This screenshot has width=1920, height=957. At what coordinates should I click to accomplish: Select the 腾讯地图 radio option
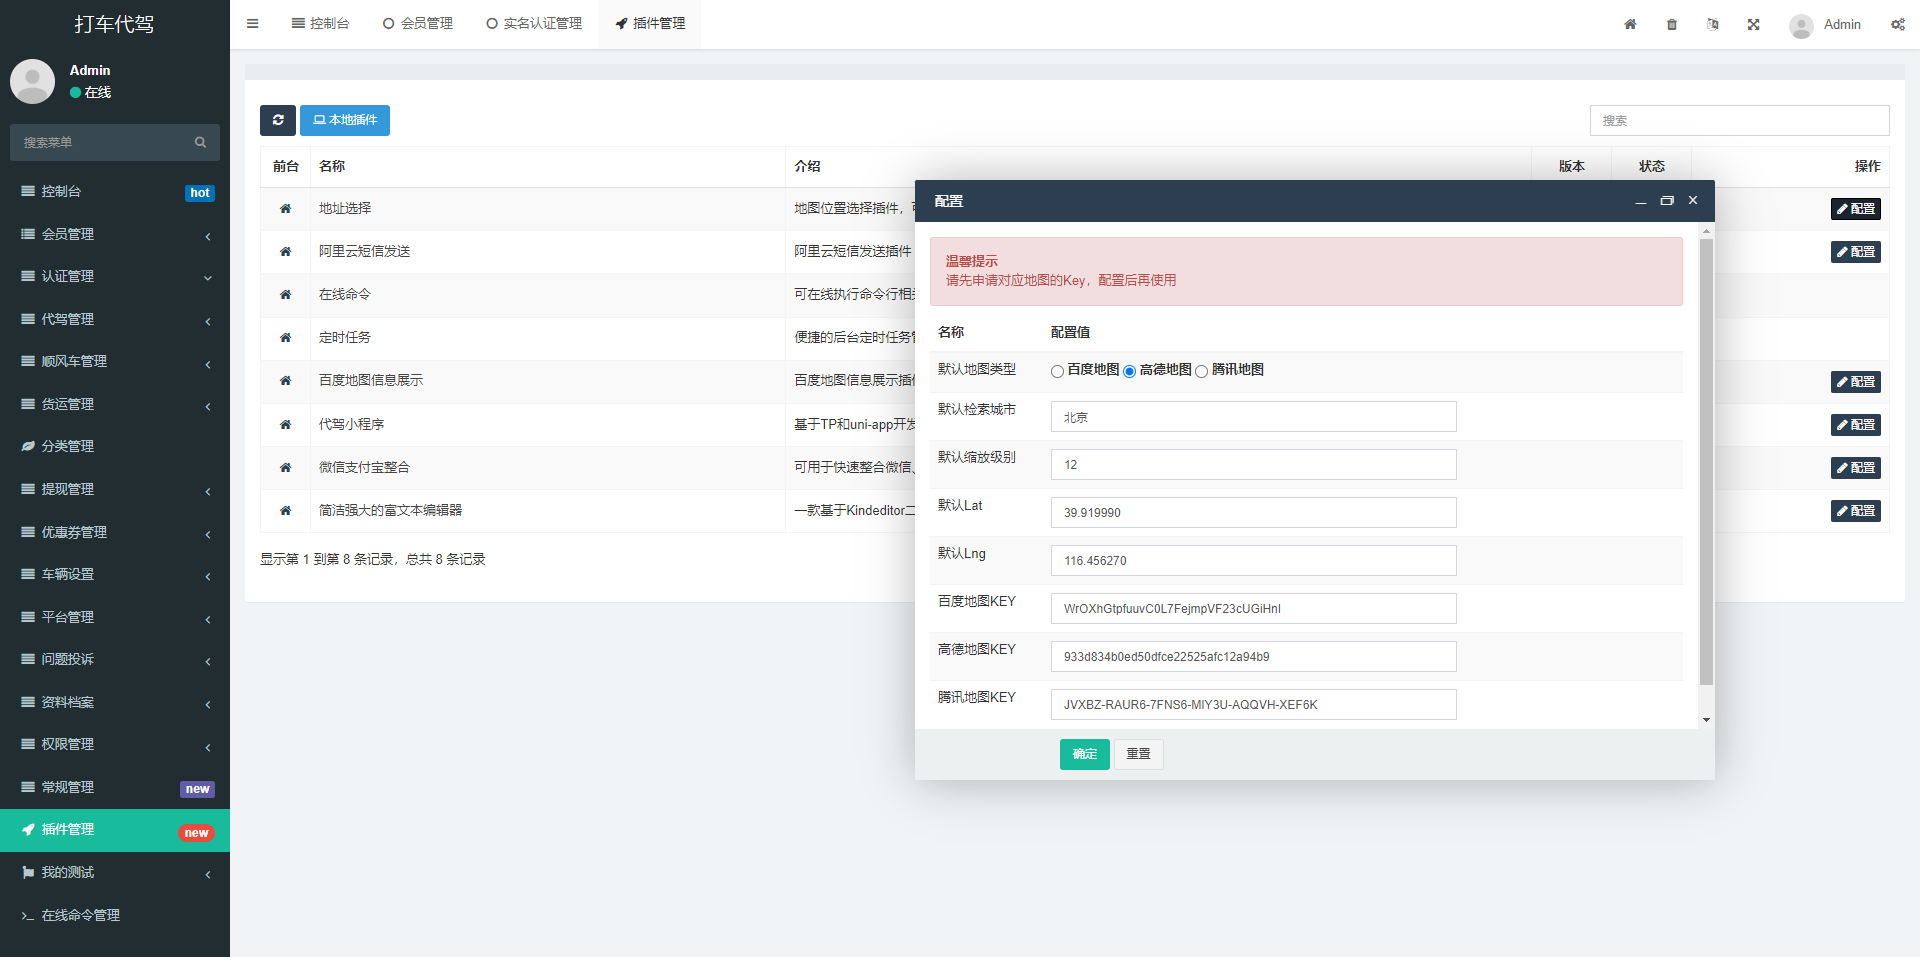pos(1201,371)
